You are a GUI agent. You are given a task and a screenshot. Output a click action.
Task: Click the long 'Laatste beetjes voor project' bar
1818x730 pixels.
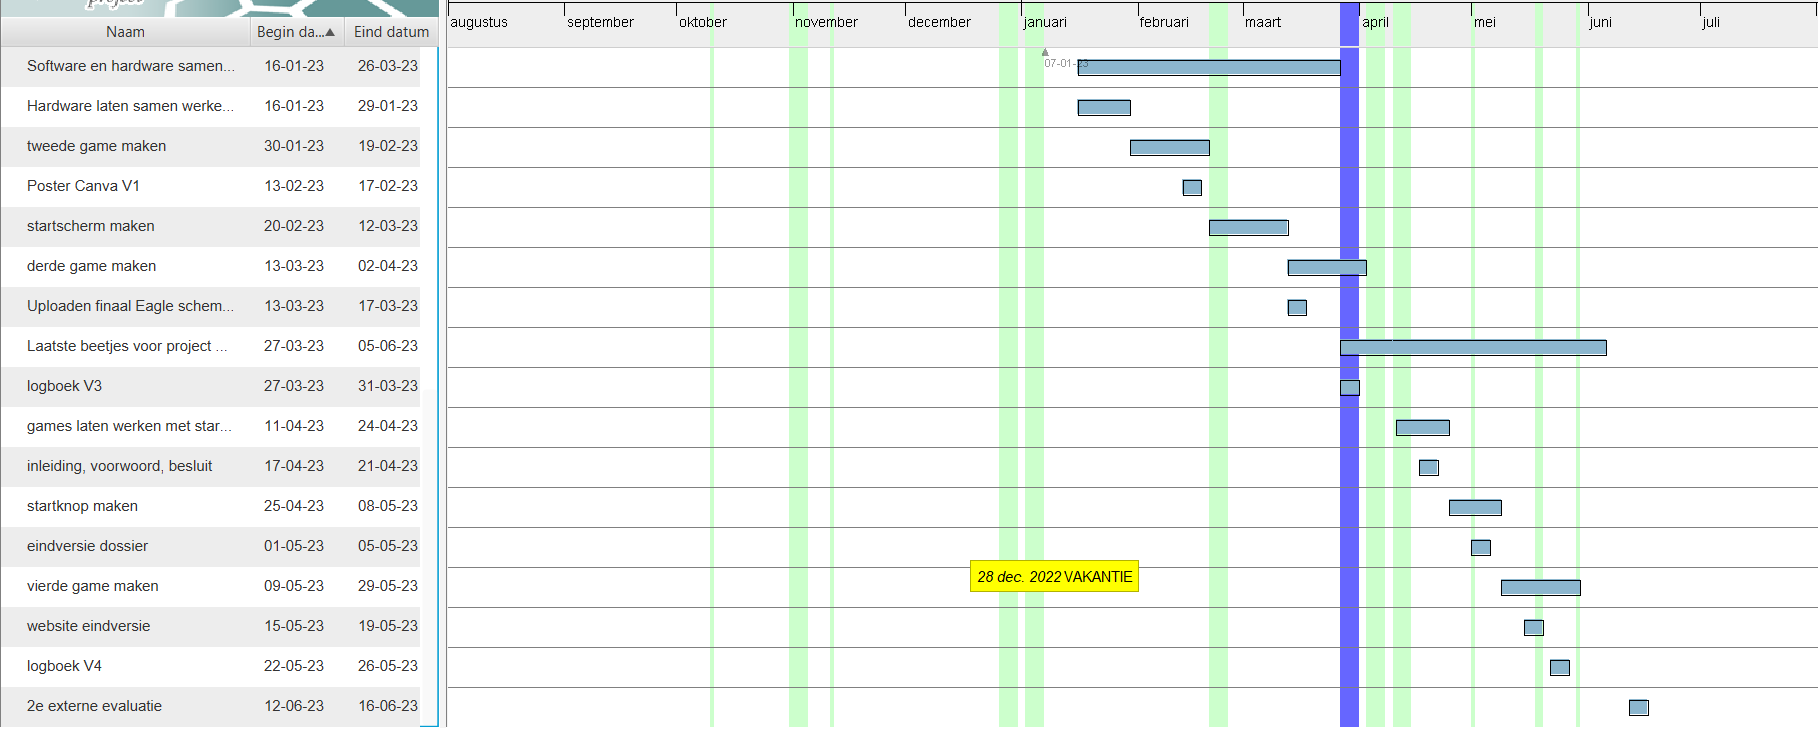click(x=1472, y=348)
